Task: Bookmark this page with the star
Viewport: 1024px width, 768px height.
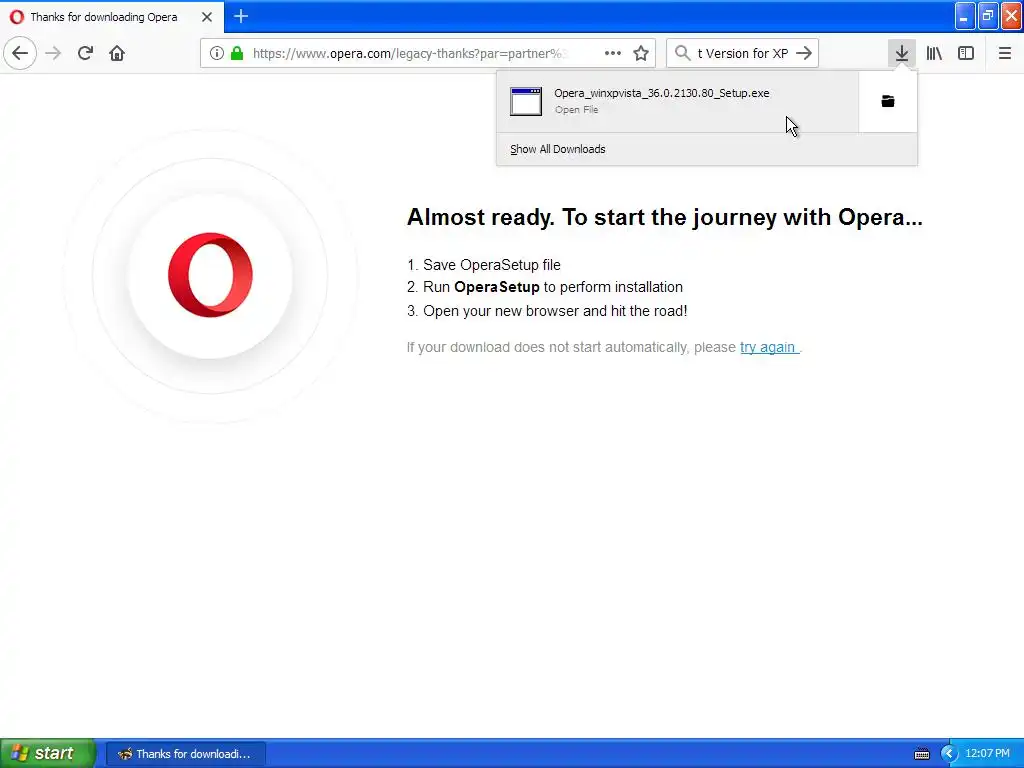Action: point(641,54)
